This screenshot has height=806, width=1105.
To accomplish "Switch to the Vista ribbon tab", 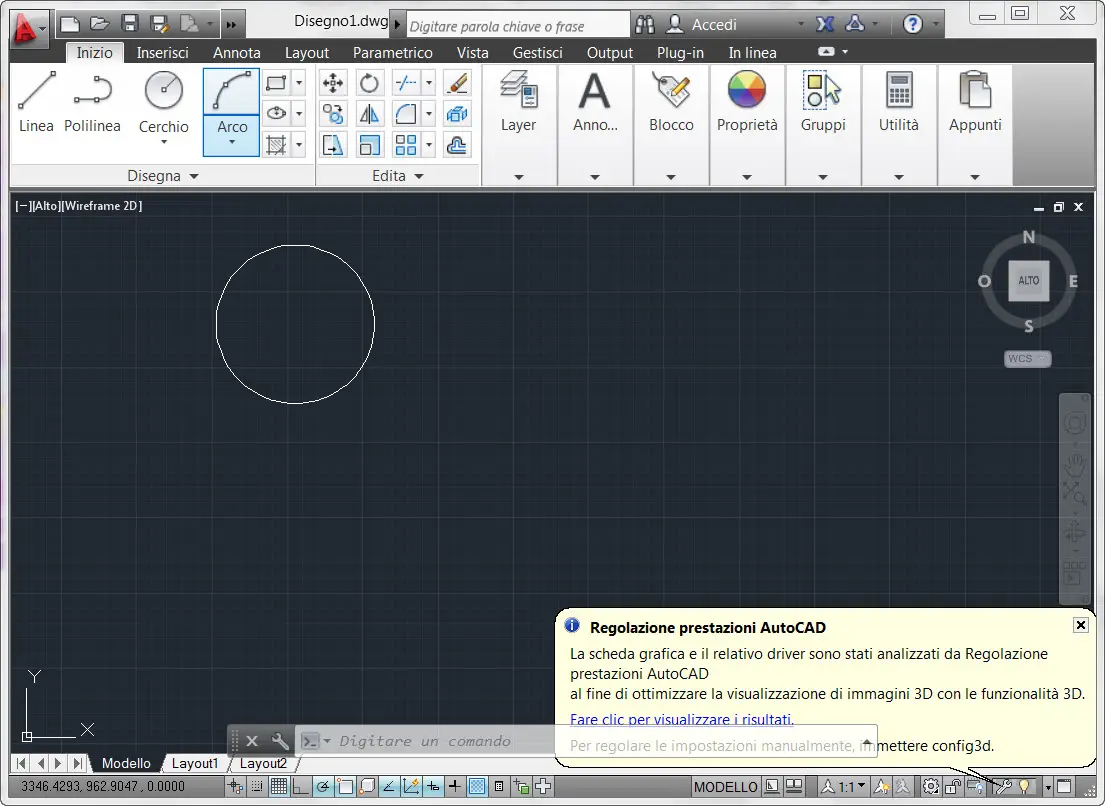I will point(472,53).
